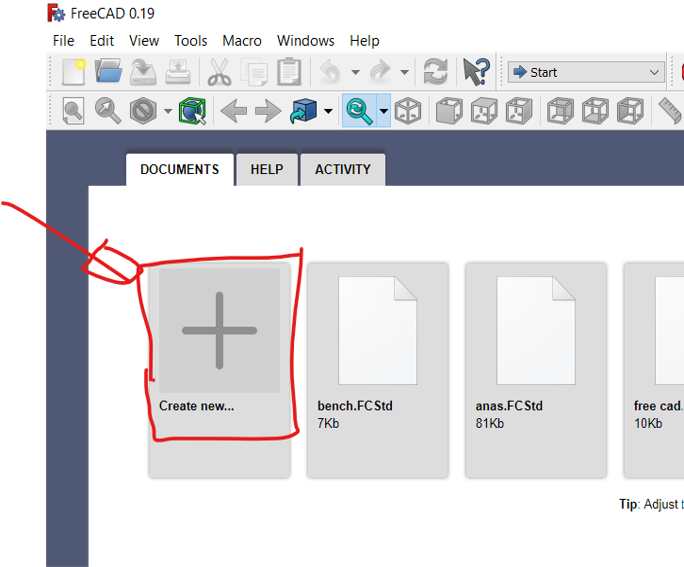684x567 pixels.
Task: Click the New document icon
Action: 73,72
